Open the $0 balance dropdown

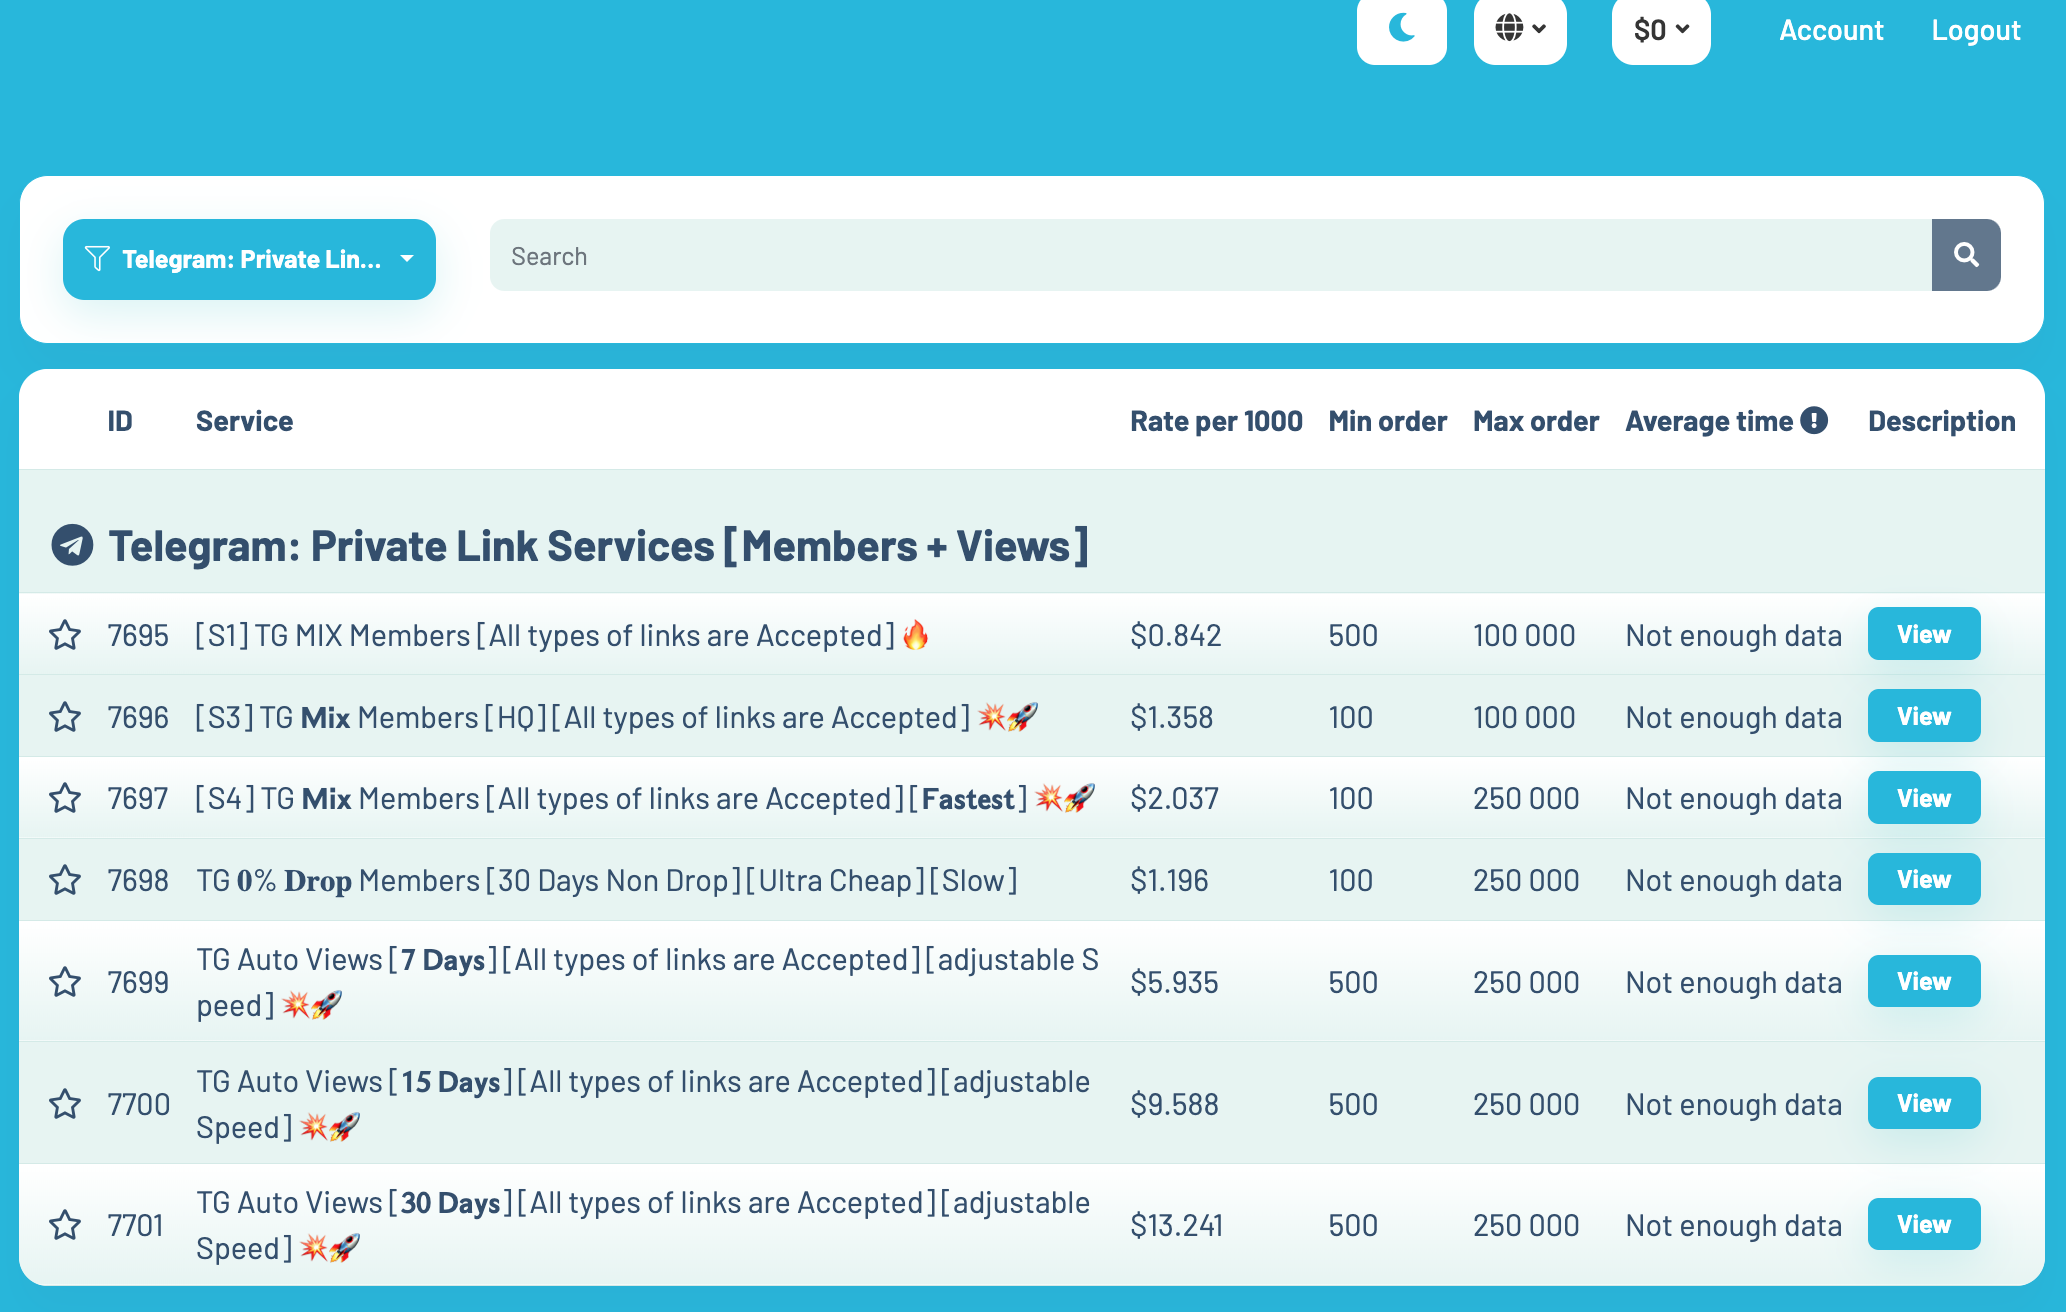(1661, 29)
